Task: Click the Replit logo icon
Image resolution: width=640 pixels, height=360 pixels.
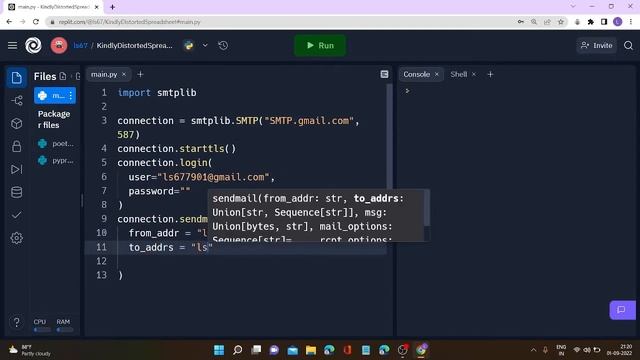Action: [33, 45]
